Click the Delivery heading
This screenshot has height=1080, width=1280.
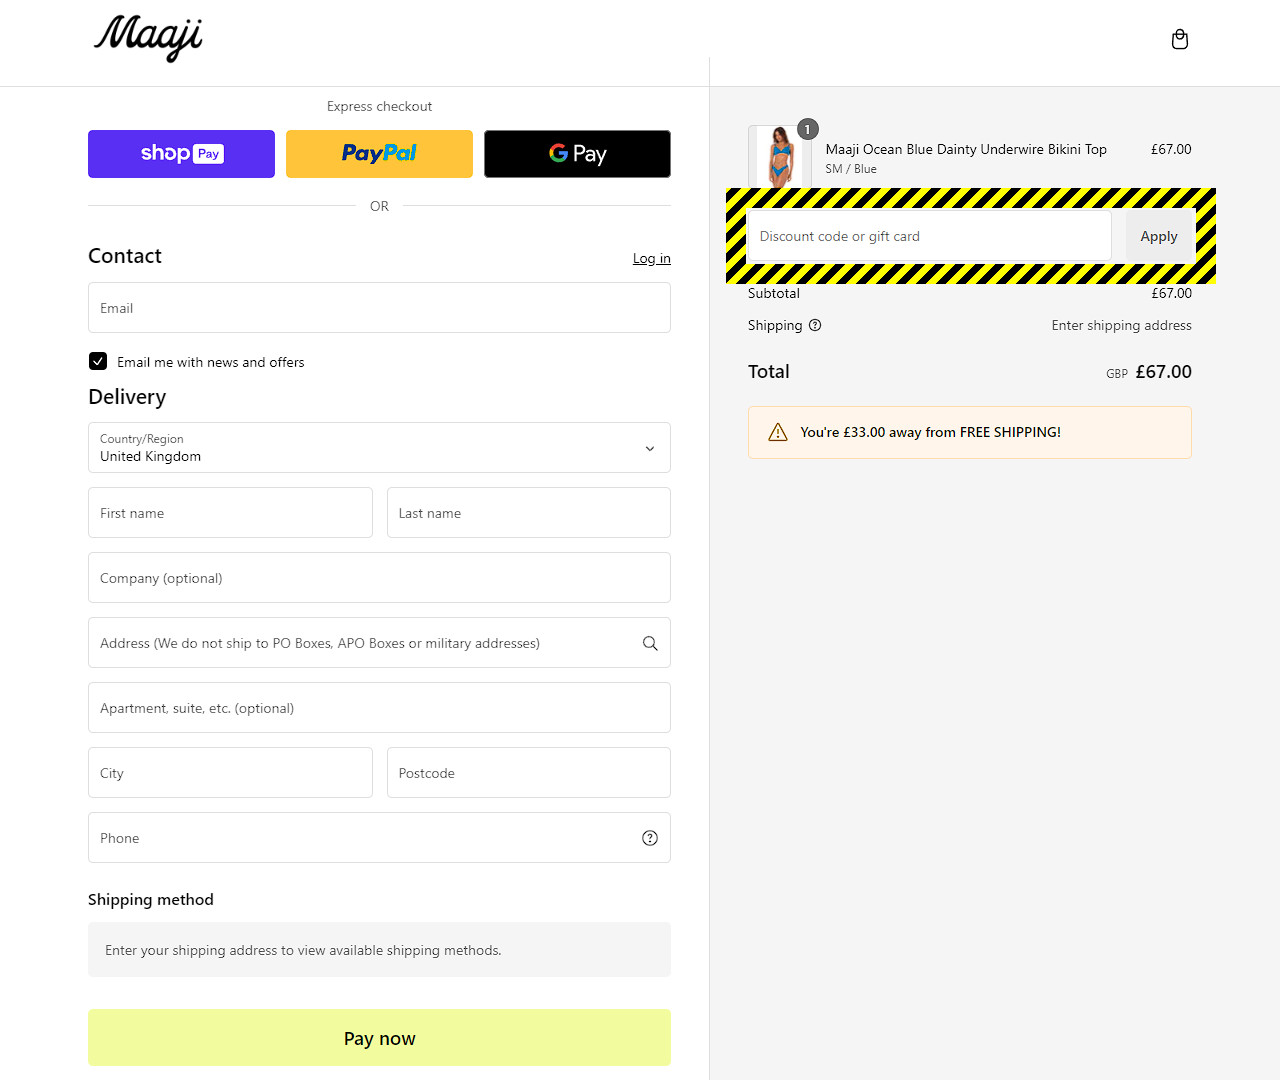coord(127,397)
